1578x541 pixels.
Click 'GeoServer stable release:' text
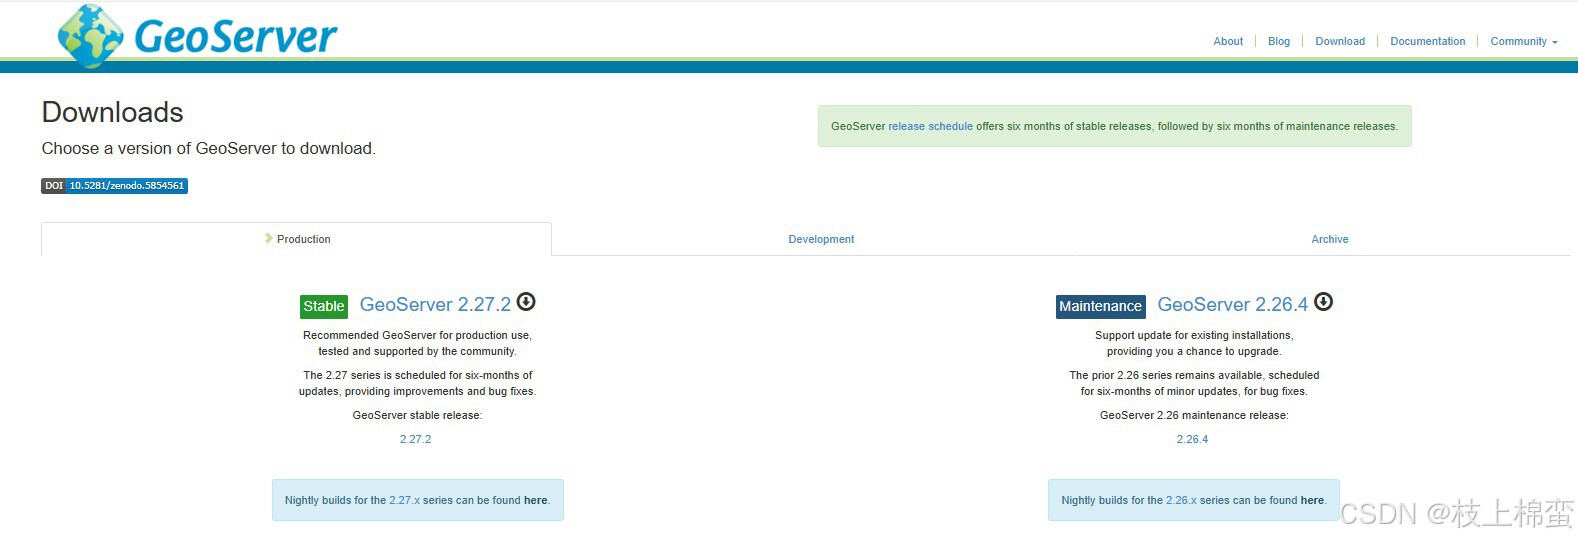tap(417, 415)
